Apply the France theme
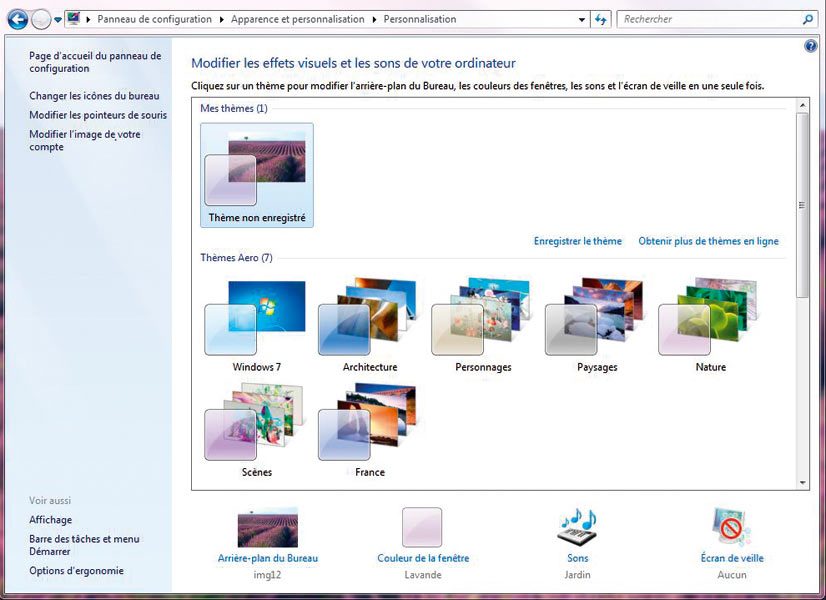826x600 pixels. [370, 431]
